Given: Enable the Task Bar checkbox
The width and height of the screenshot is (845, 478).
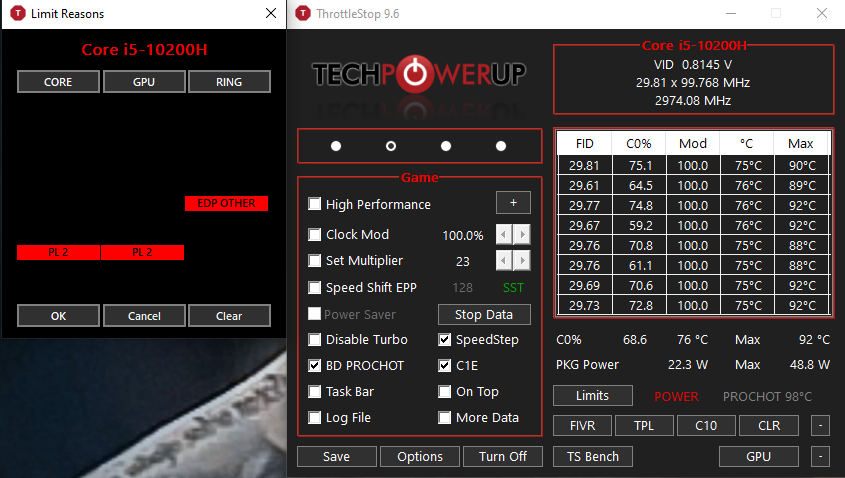Looking at the screenshot, I should click(x=314, y=391).
